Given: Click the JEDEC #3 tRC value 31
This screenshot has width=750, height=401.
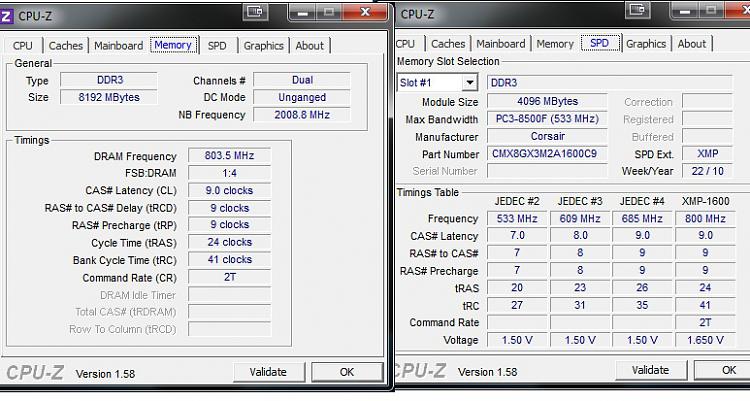Looking at the screenshot, I should click(x=580, y=305).
